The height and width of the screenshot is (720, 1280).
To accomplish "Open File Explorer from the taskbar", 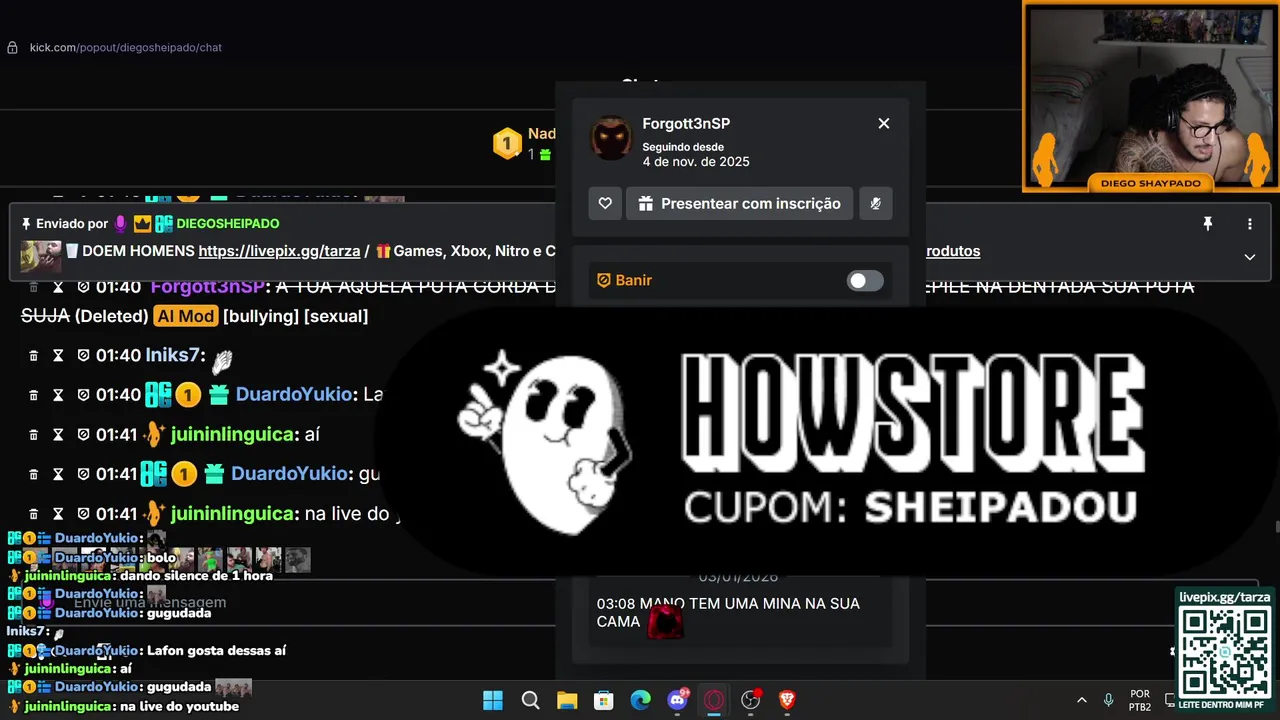I will [567, 700].
